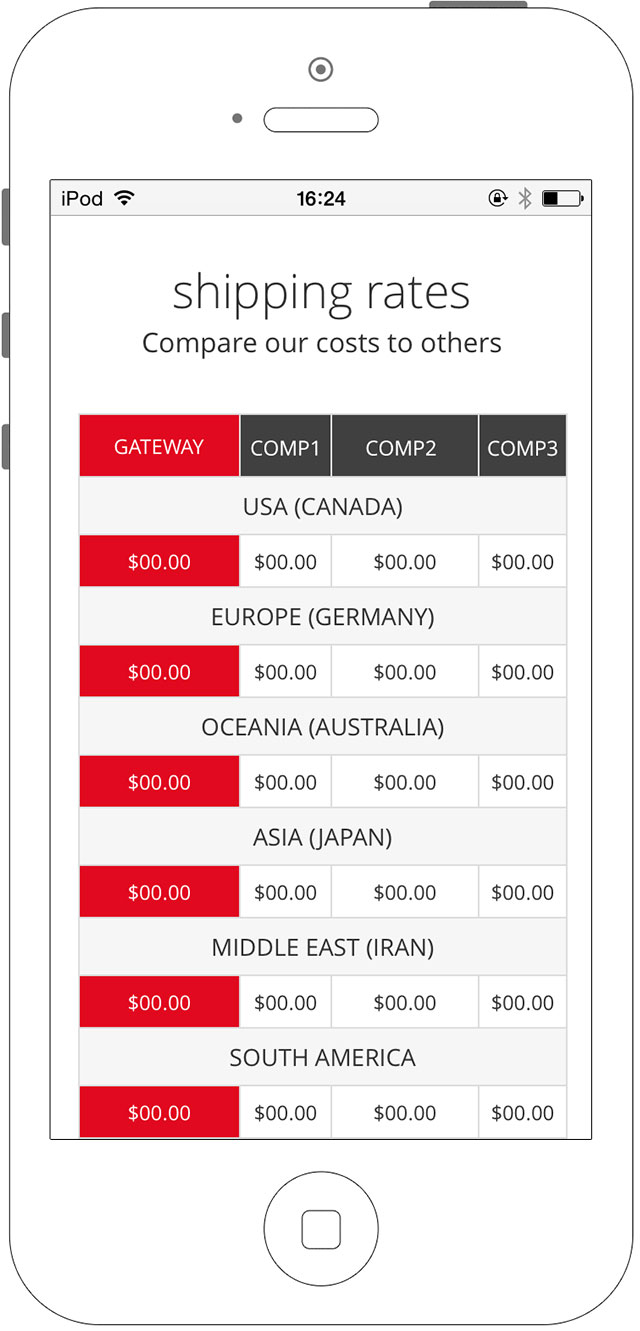The height and width of the screenshot is (1331, 640).
Task: Tap the phone's home button
Action: click(x=321, y=1229)
